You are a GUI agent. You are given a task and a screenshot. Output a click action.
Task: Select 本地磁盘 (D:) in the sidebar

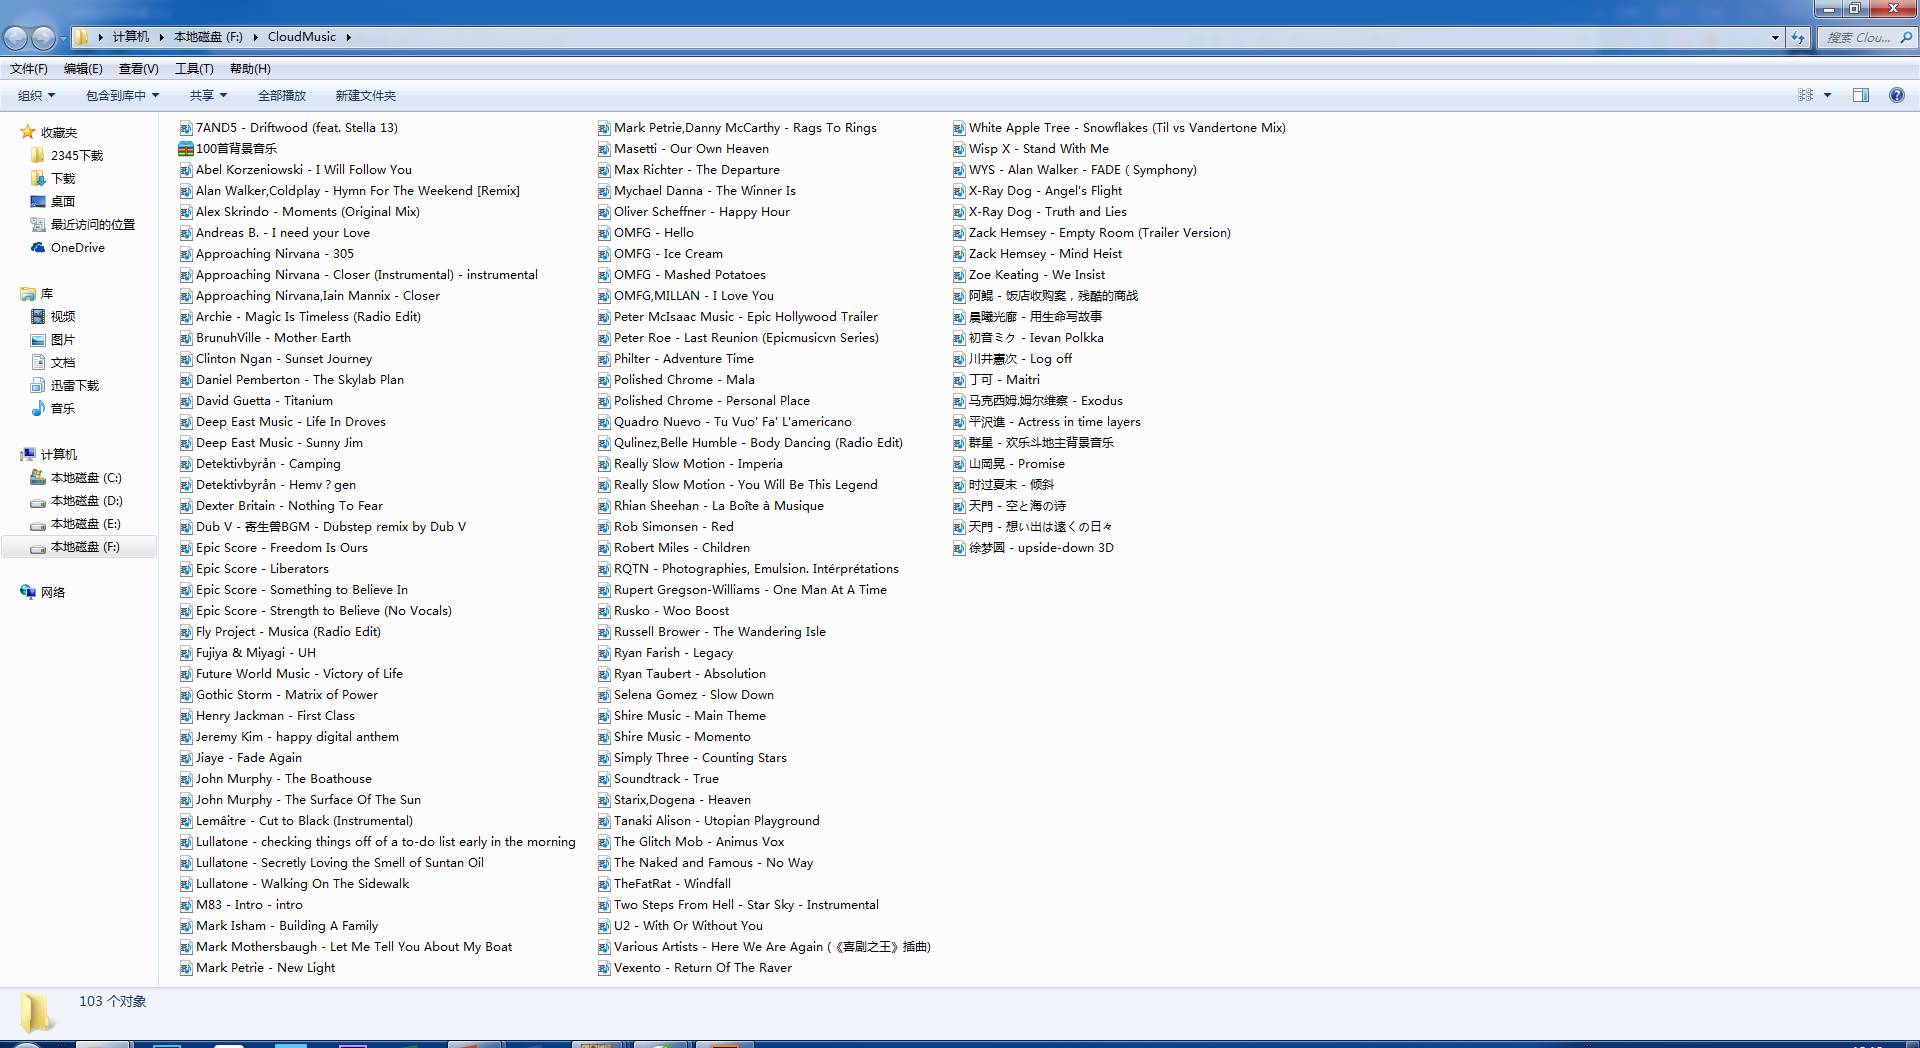click(x=87, y=501)
